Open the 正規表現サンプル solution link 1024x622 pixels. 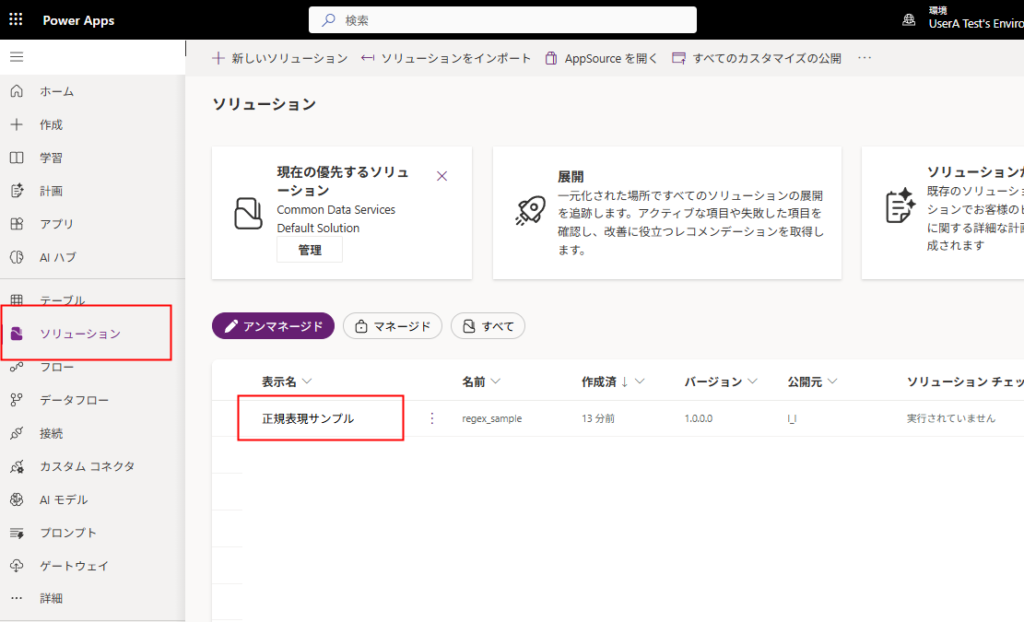tap(308, 418)
